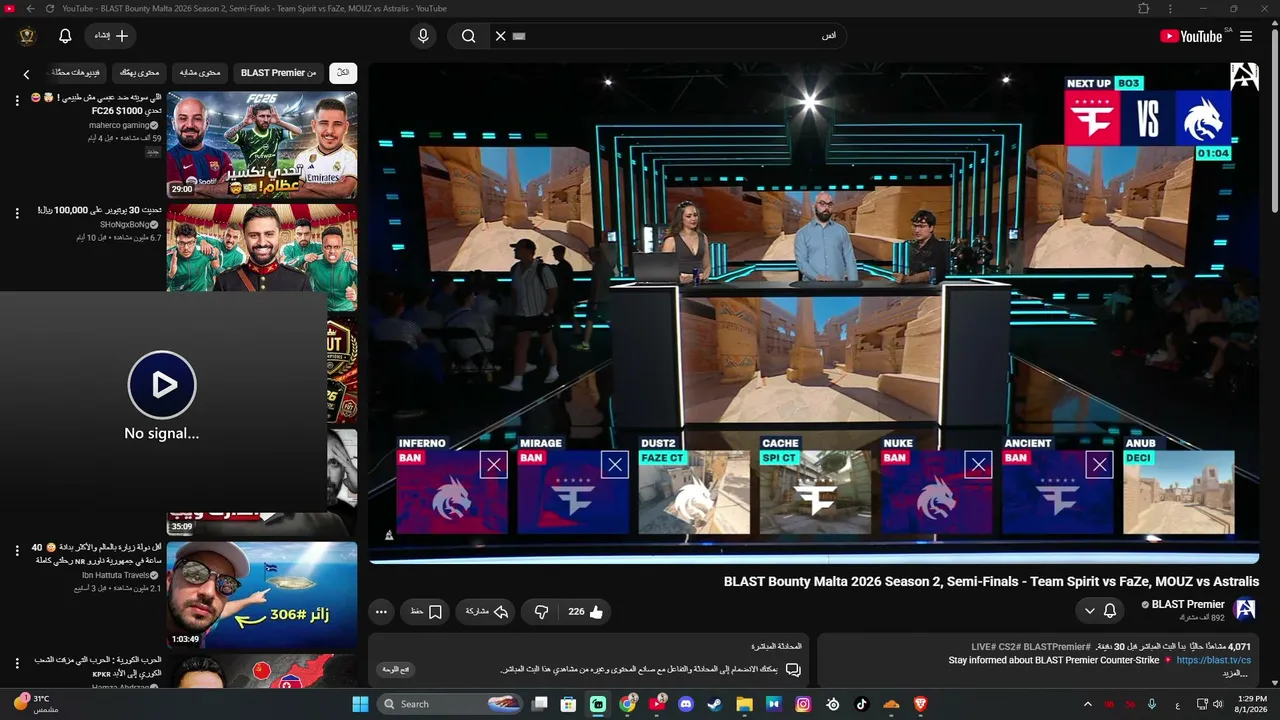Submit search using the magnifier button
Viewport: 1280px width, 720px height.
468,36
